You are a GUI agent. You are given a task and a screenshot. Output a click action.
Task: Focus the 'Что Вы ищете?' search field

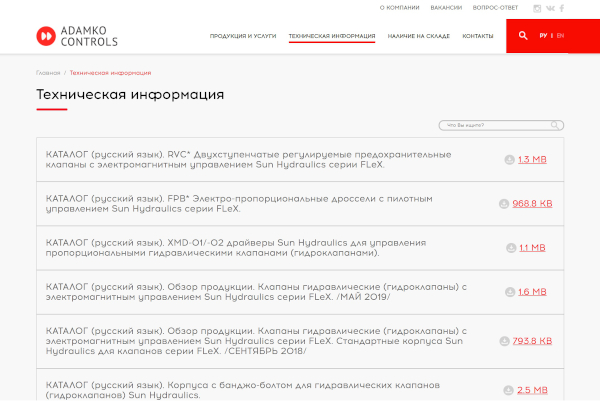click(501, 125)
